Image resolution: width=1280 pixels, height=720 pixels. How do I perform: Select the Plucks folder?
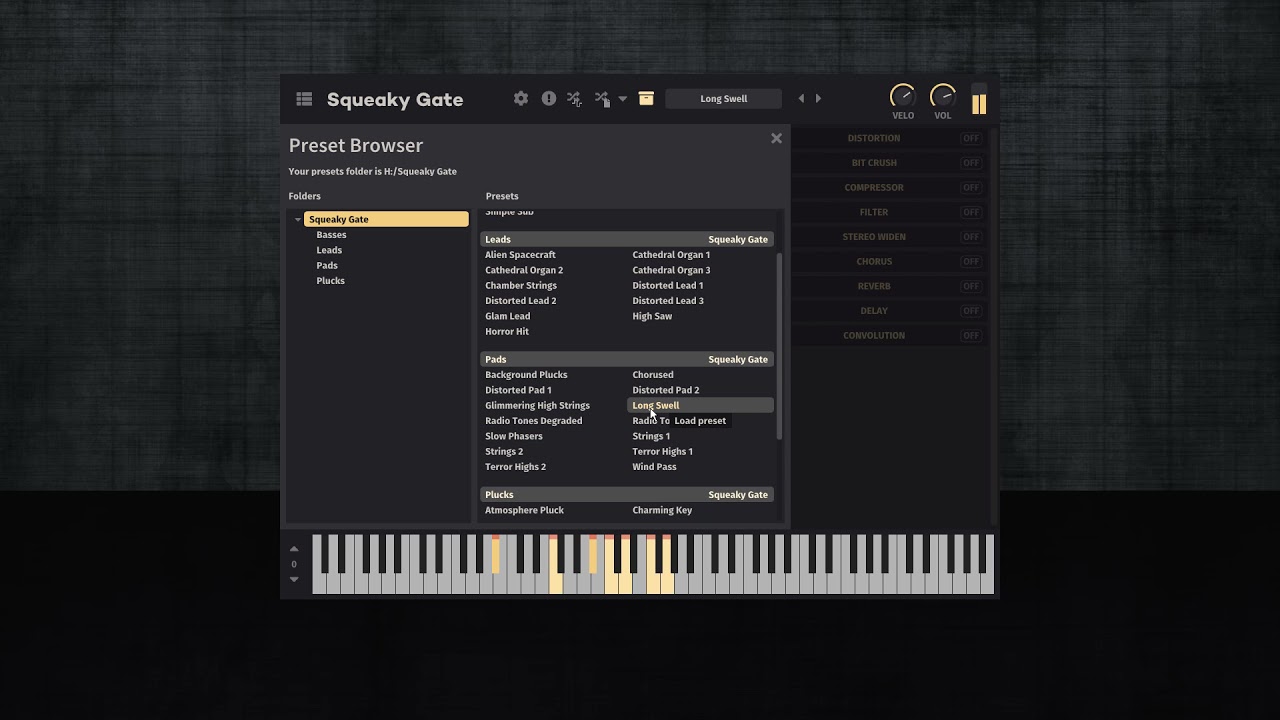[x=330, y=281]
